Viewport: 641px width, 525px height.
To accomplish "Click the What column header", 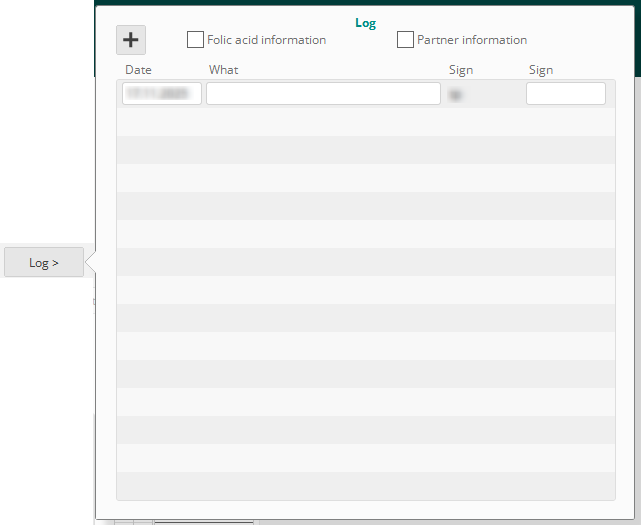I will [223, 70].
